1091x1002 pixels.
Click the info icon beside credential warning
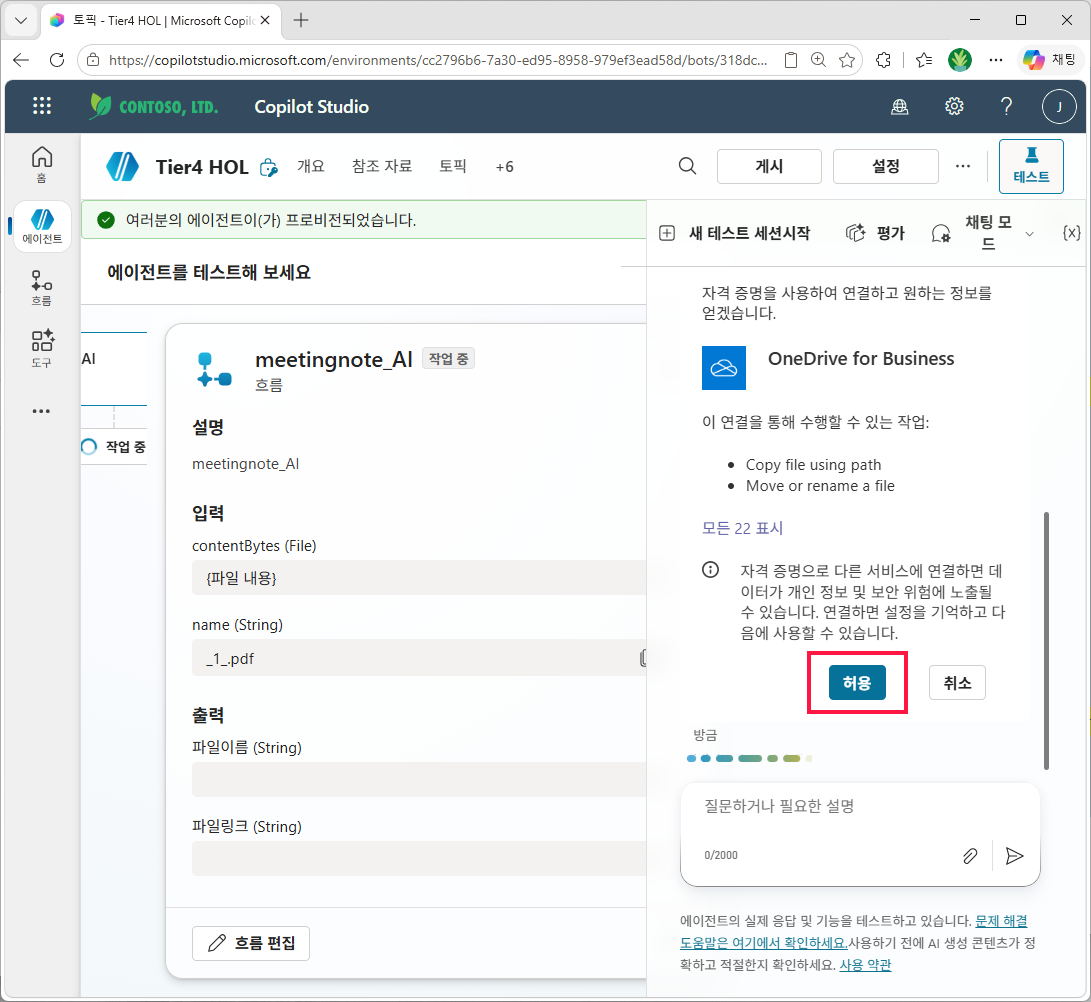pos(710,571)
